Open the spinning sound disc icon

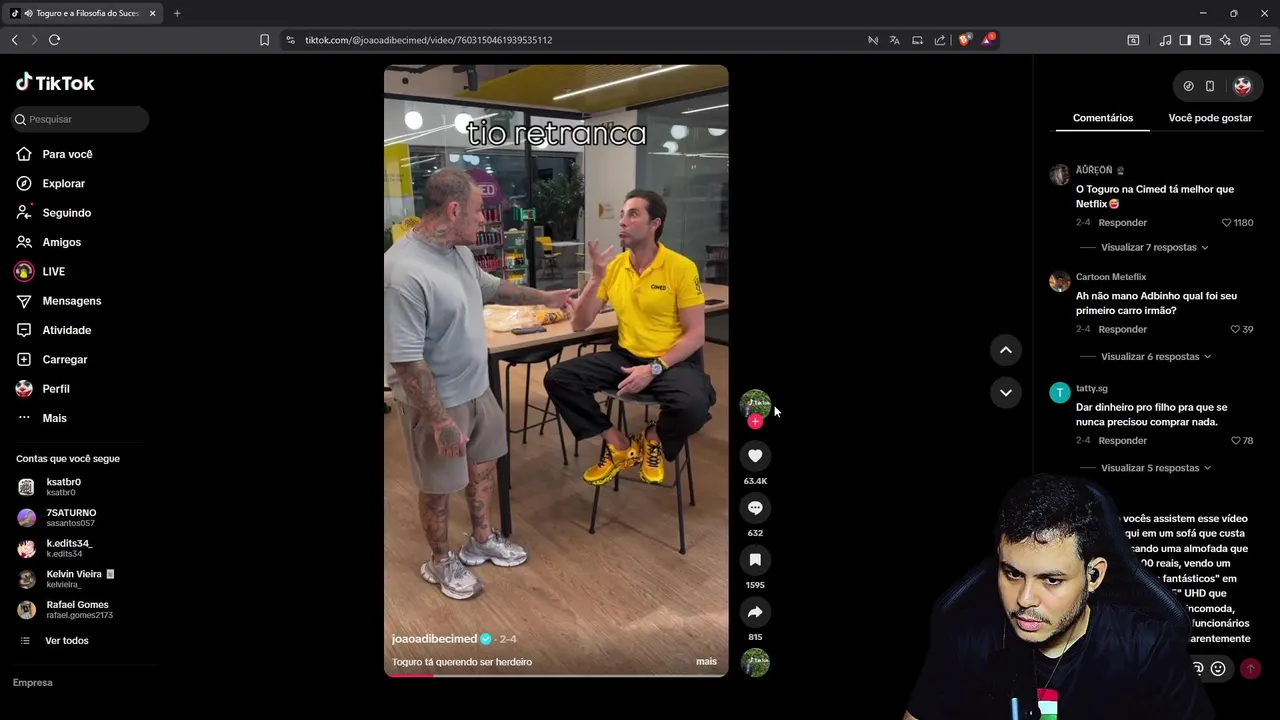pos(755,662)
